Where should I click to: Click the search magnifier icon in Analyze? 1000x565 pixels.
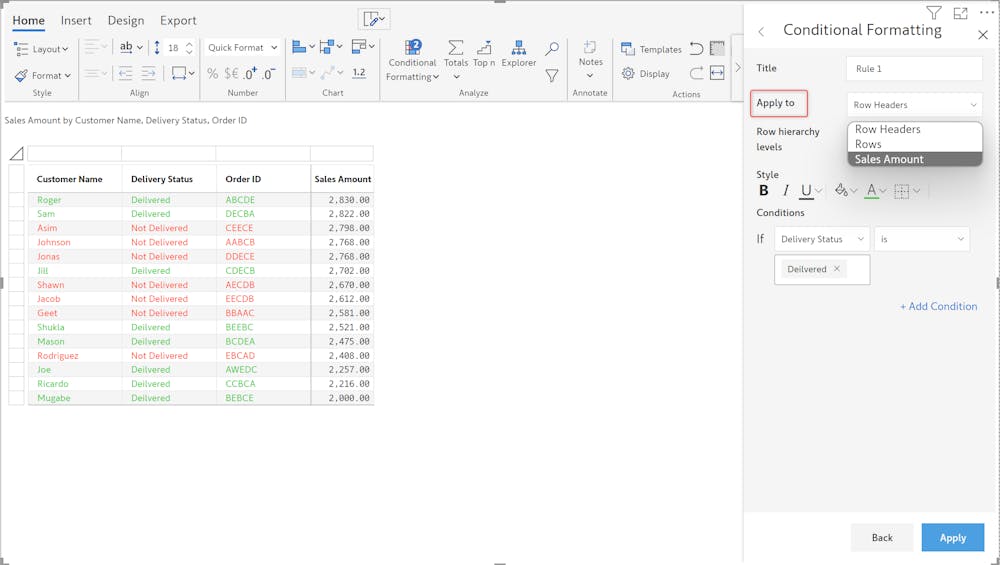551,49
